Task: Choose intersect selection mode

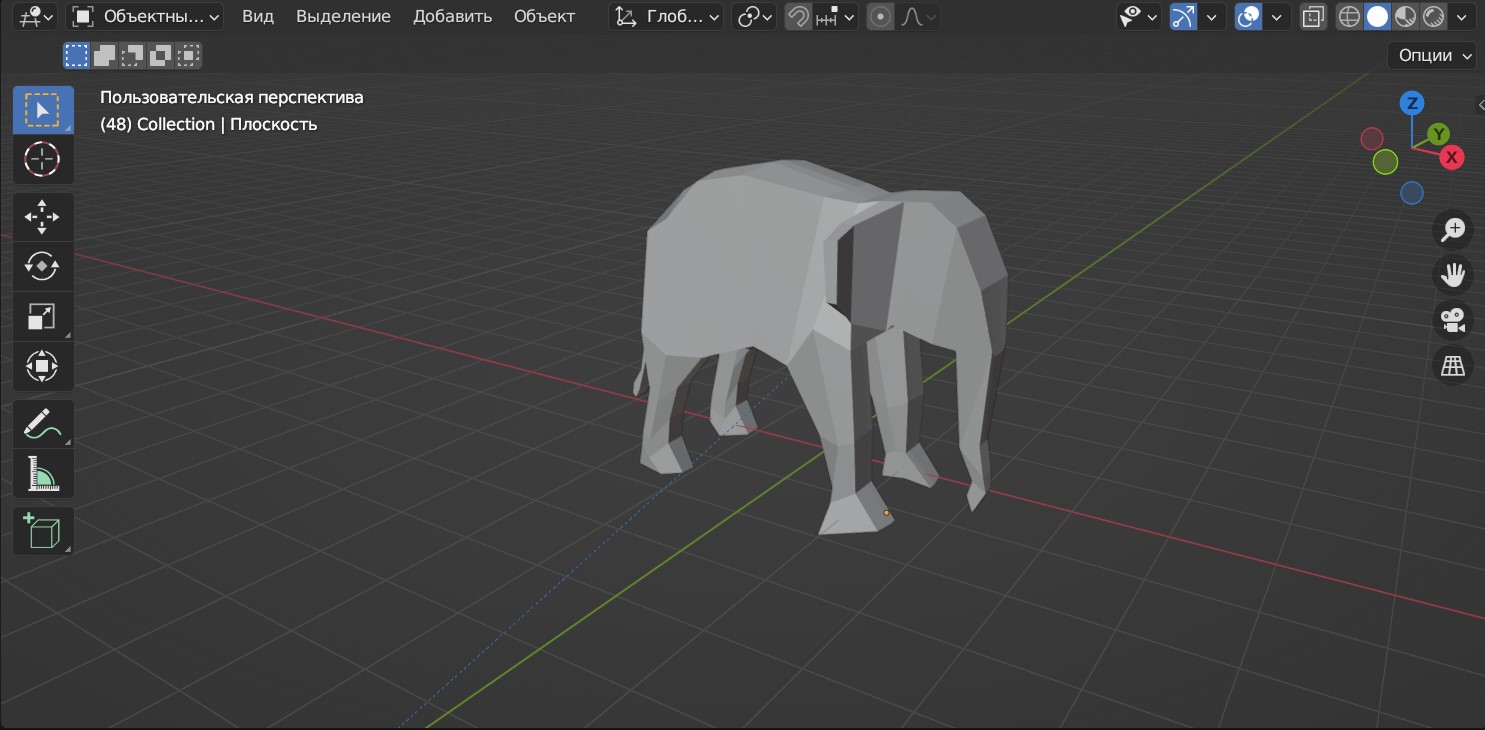Action: [188, 55]
